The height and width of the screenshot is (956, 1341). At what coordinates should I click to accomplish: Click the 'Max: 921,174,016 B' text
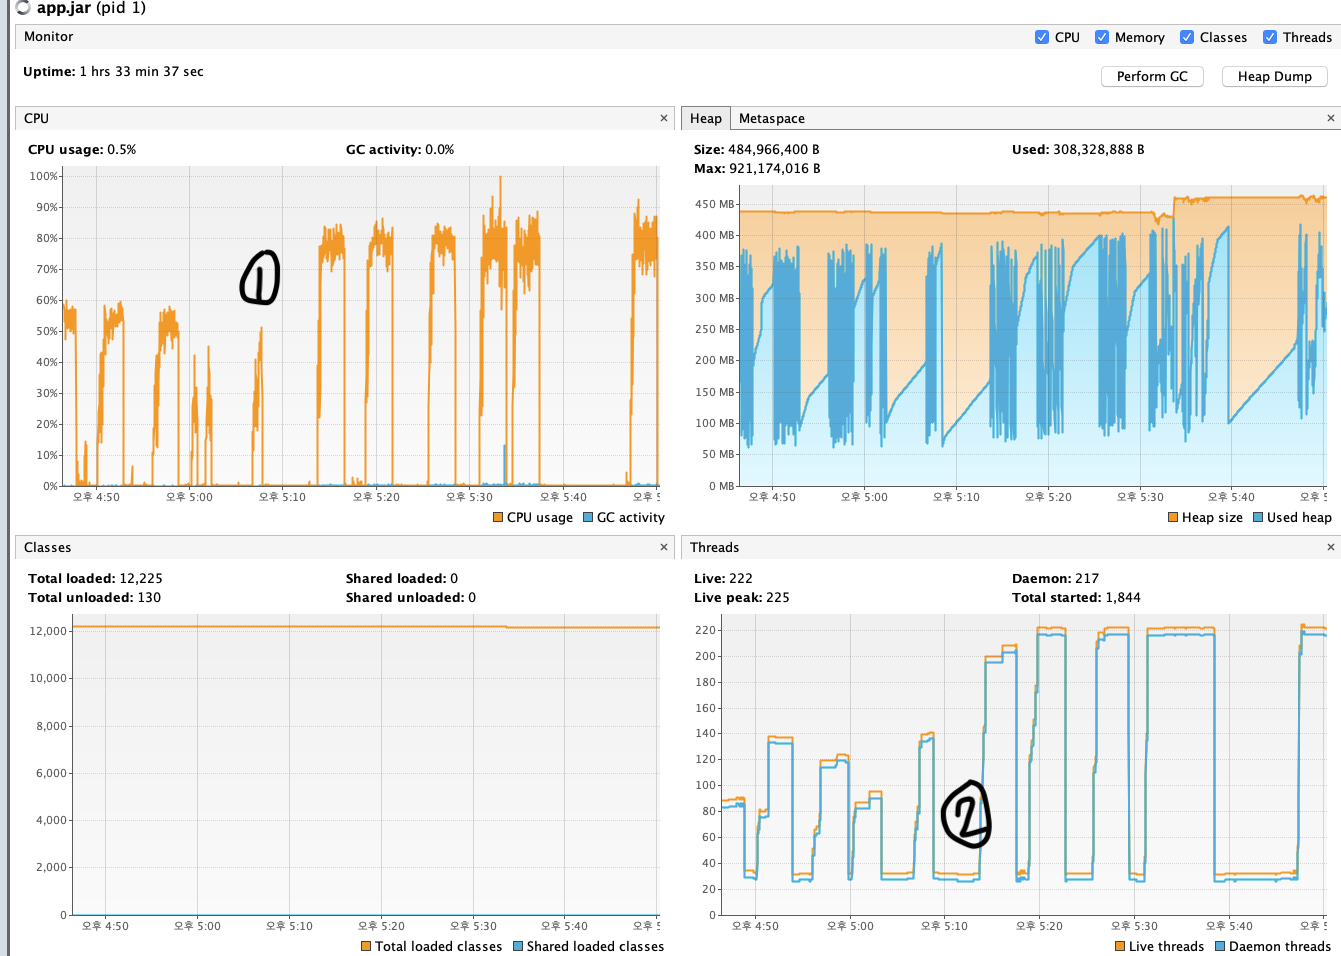757,169
